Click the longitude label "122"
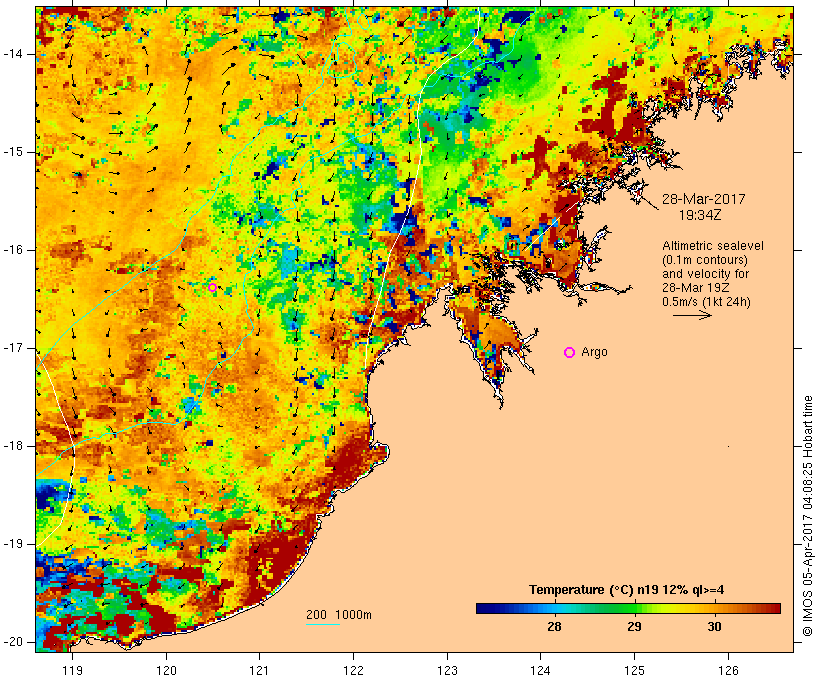This screenshot has height=680, width=820. [x=354, y=670]
